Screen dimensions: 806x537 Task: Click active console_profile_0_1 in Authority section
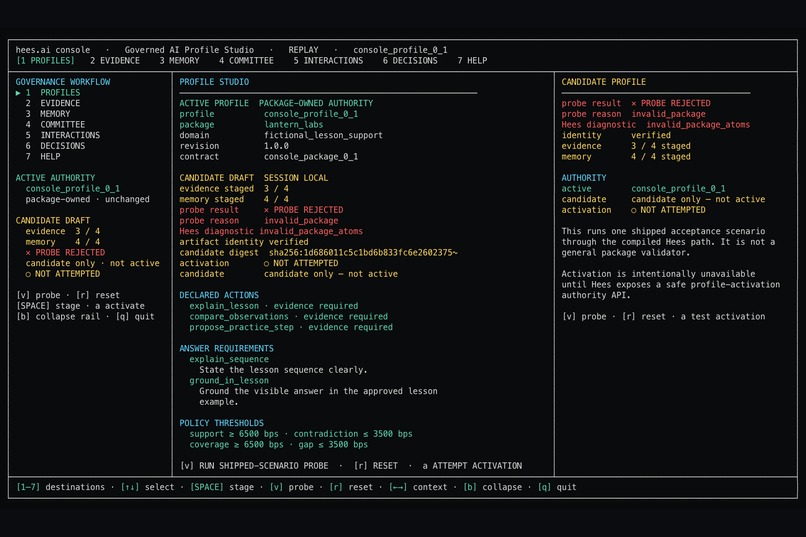(643, 189)
